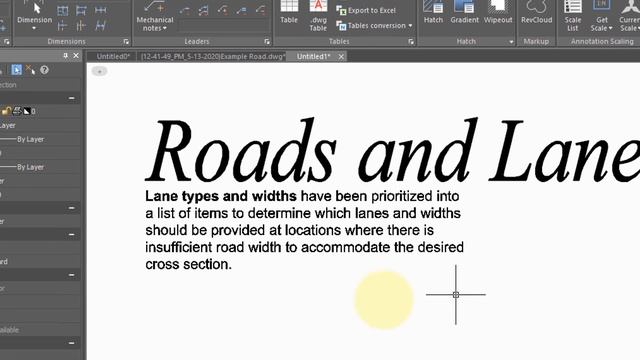
Task: Pin the properties panel
Action: pos(65,56)
